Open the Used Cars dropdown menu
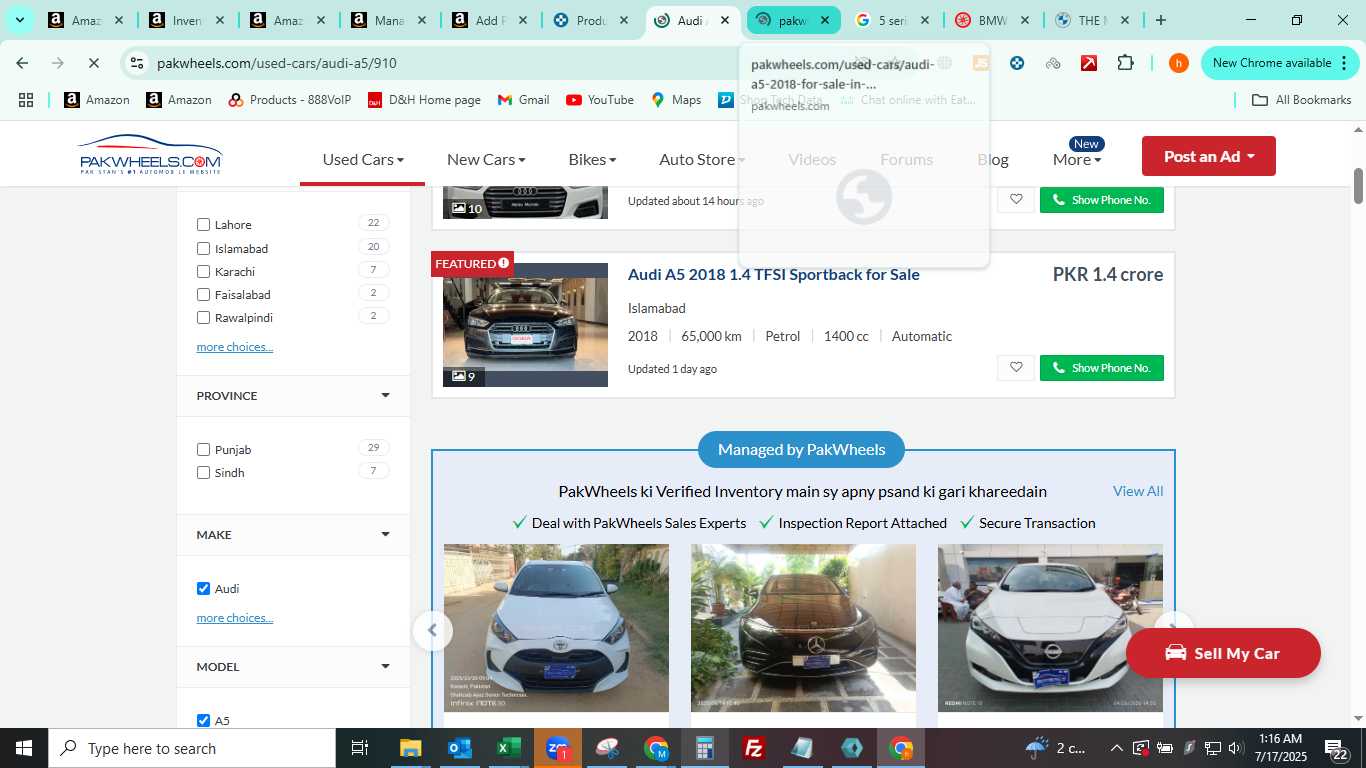This screenshot has height=768, width=1366. (363, 159)
